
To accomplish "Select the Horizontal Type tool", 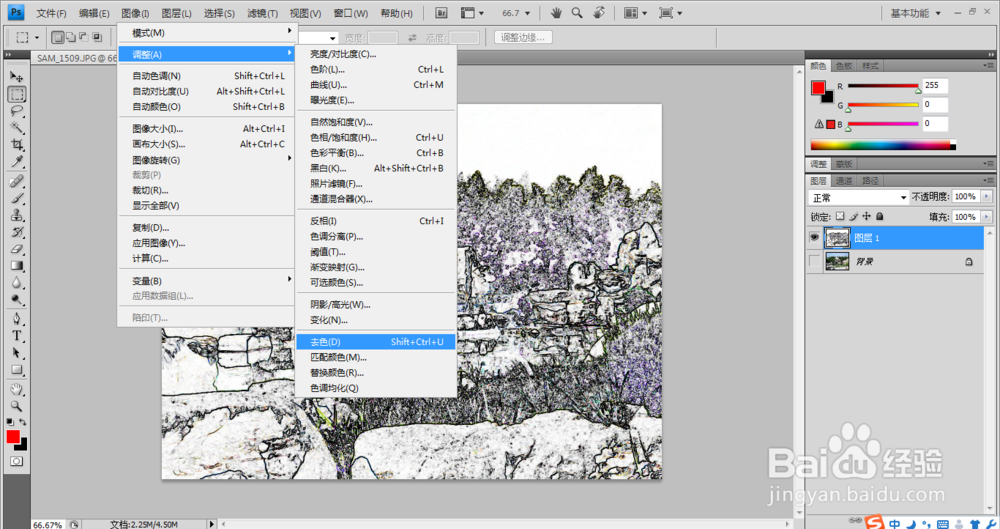I will (17, 336).
